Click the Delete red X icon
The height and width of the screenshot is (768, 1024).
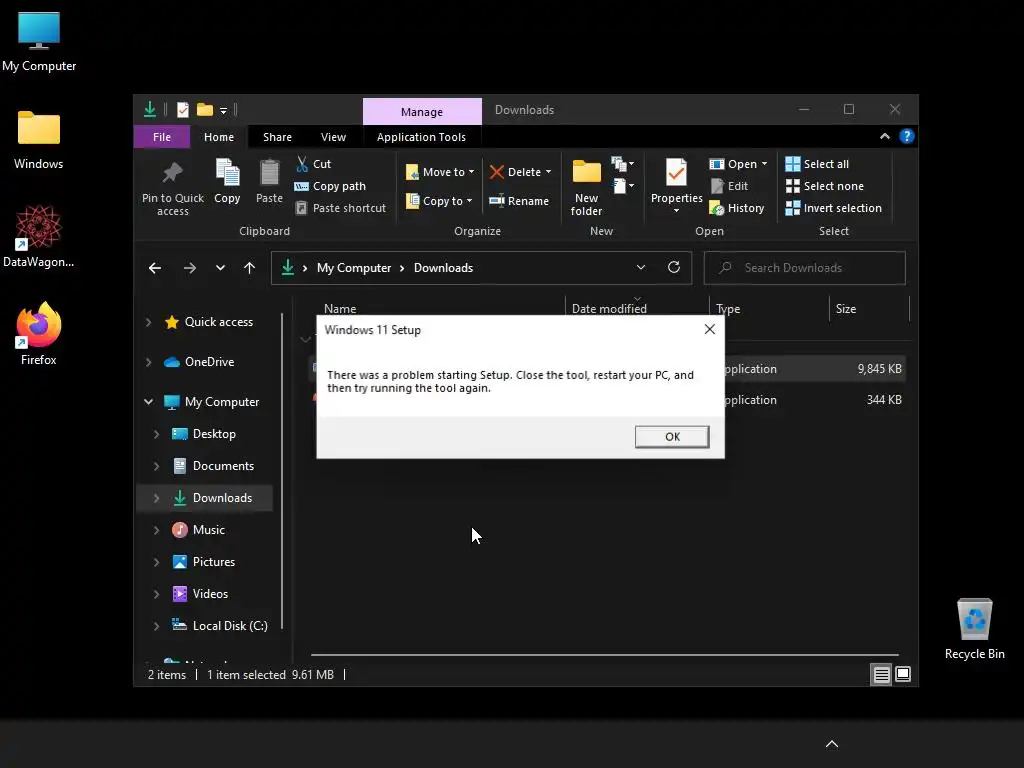(497, 172)
